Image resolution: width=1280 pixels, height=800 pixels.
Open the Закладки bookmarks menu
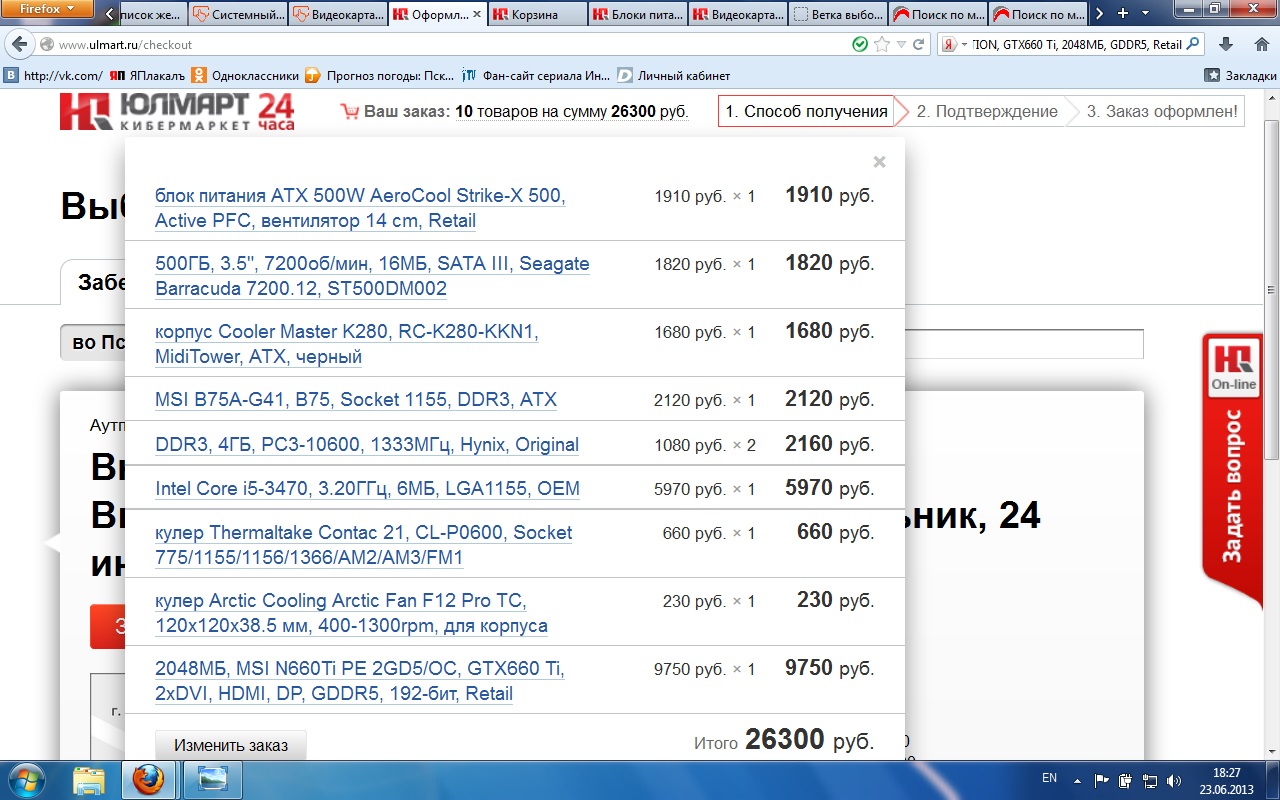[1241, 75]
